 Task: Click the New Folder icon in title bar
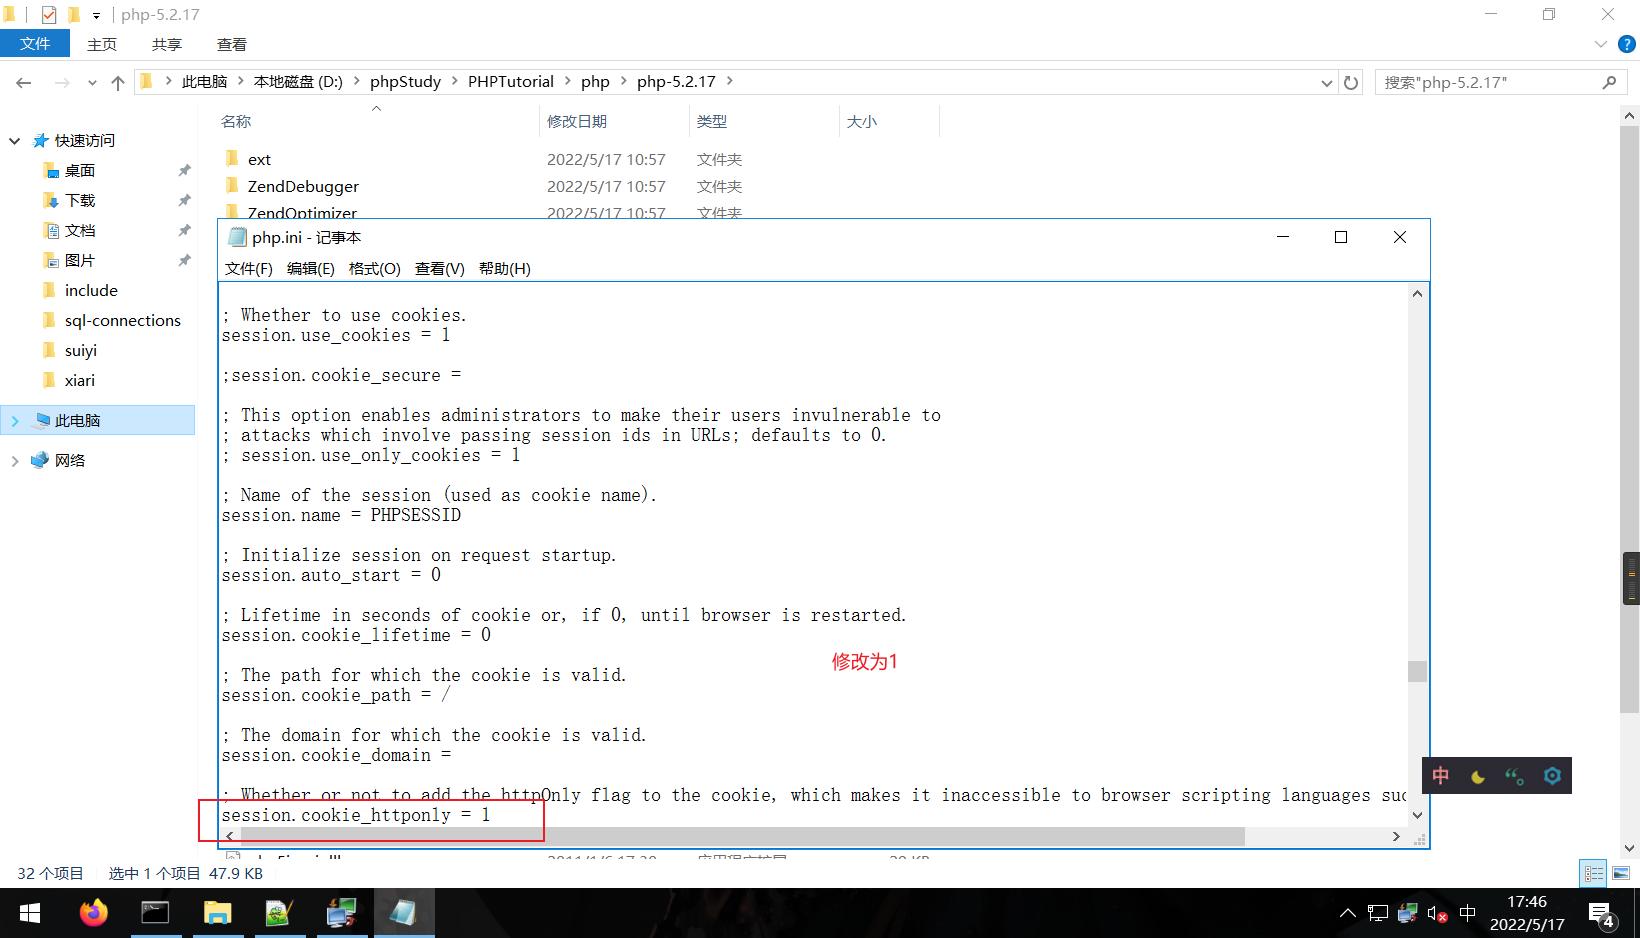tap(74, 15)
